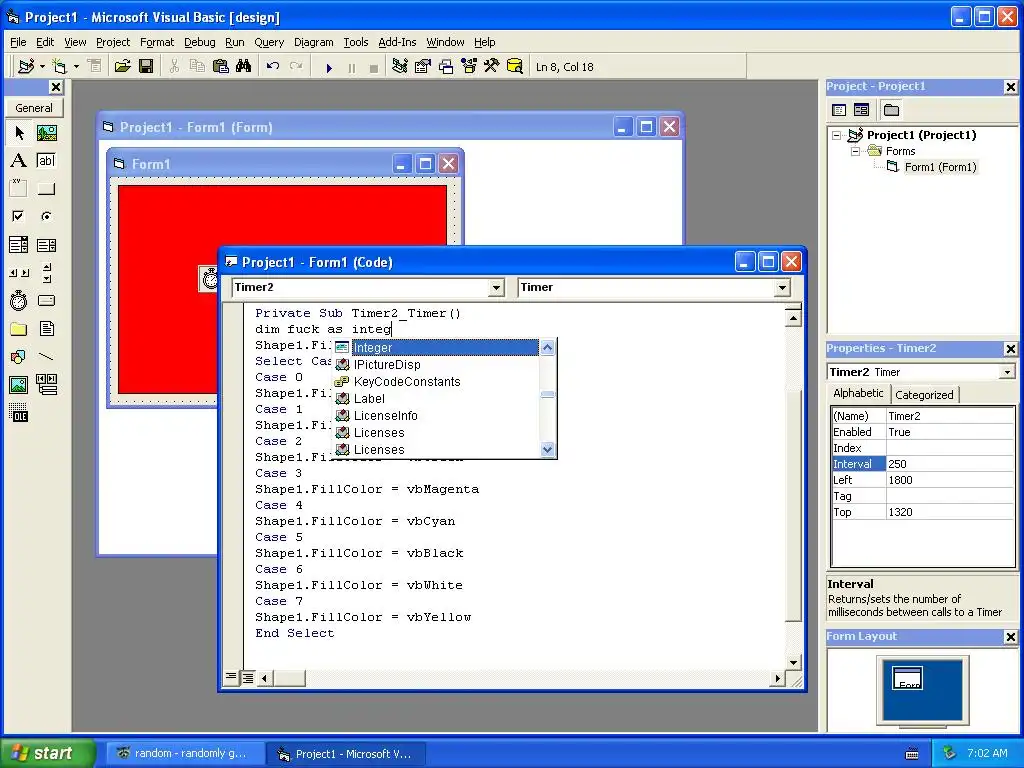Select the Shape control in the toolbox
Viewport: 1024px width, 768px height.
click(x=19, y=357)
